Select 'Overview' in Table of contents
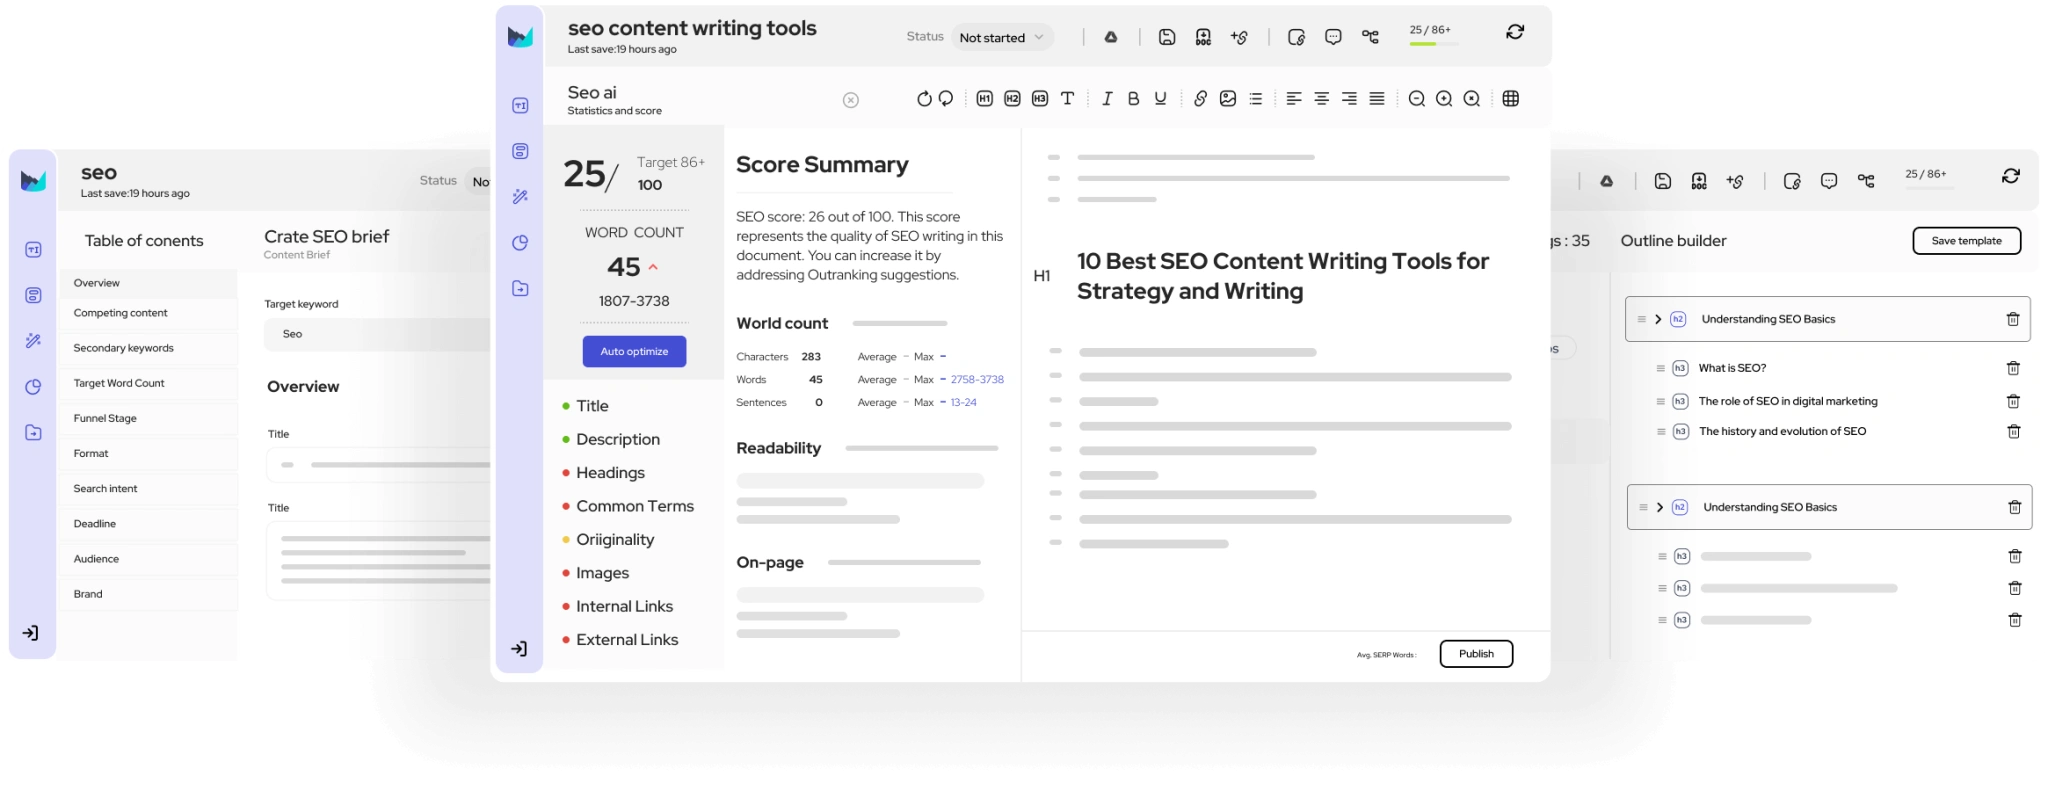This screenshot has width=2048, height=805. (x=148, y=283)
